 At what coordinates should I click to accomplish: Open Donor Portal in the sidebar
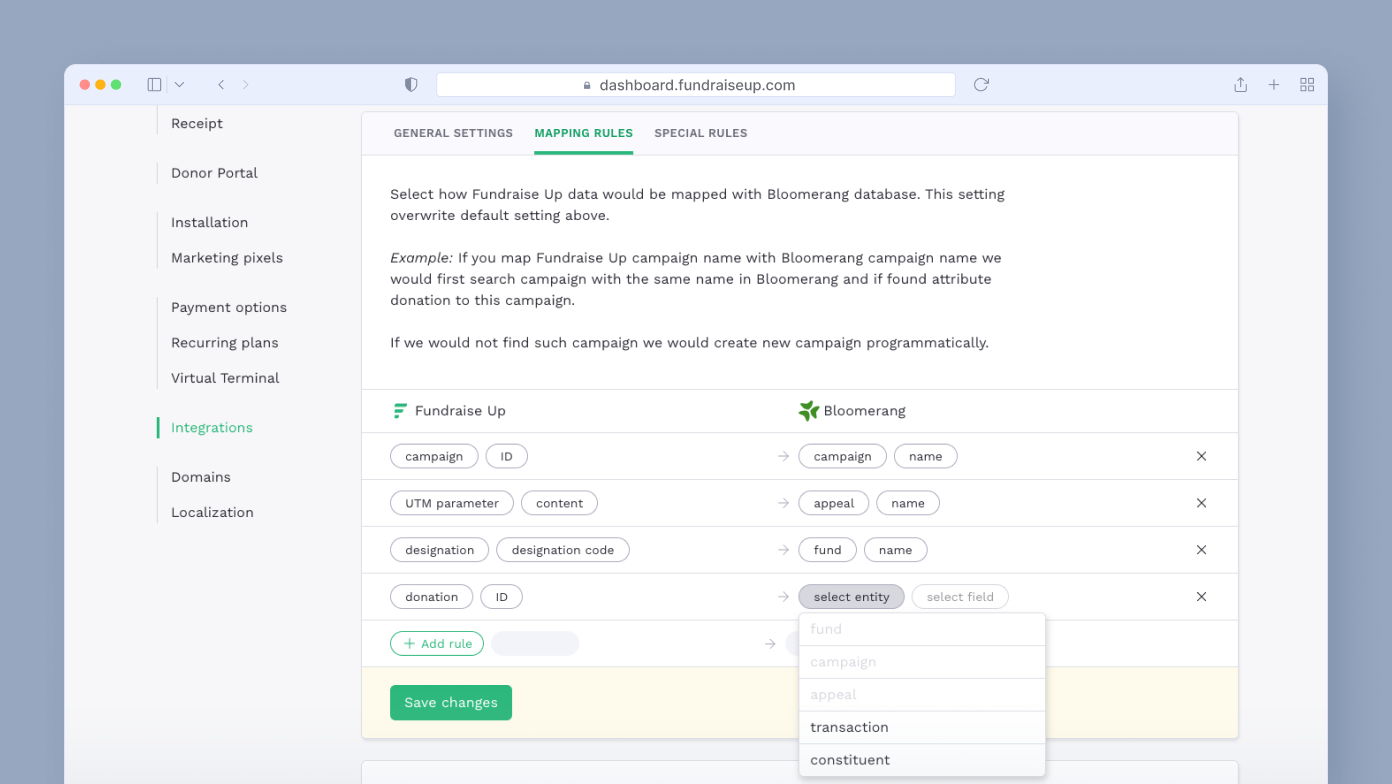214,173
